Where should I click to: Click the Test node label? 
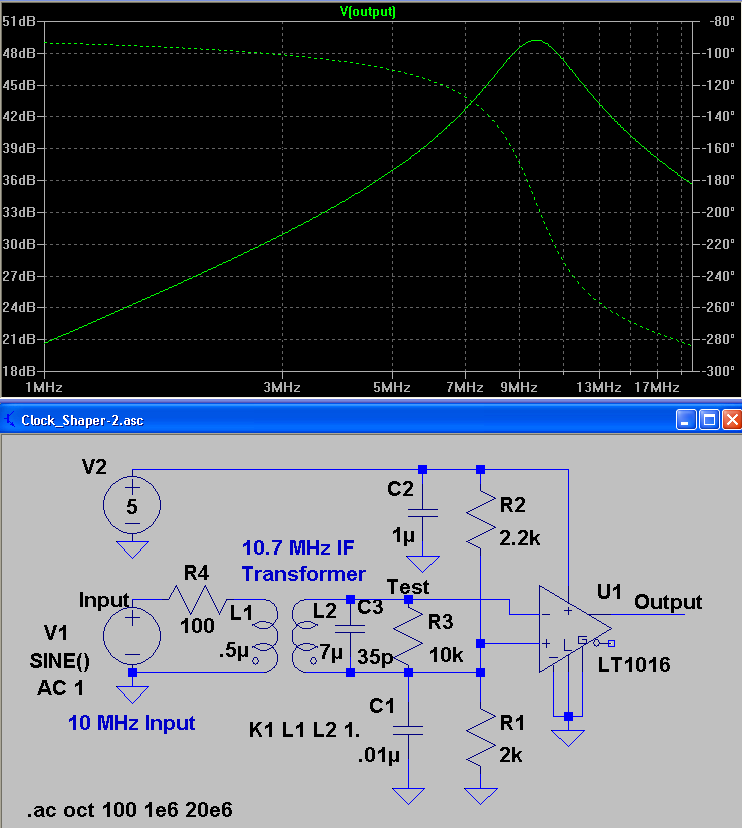[x=407, y=588]
